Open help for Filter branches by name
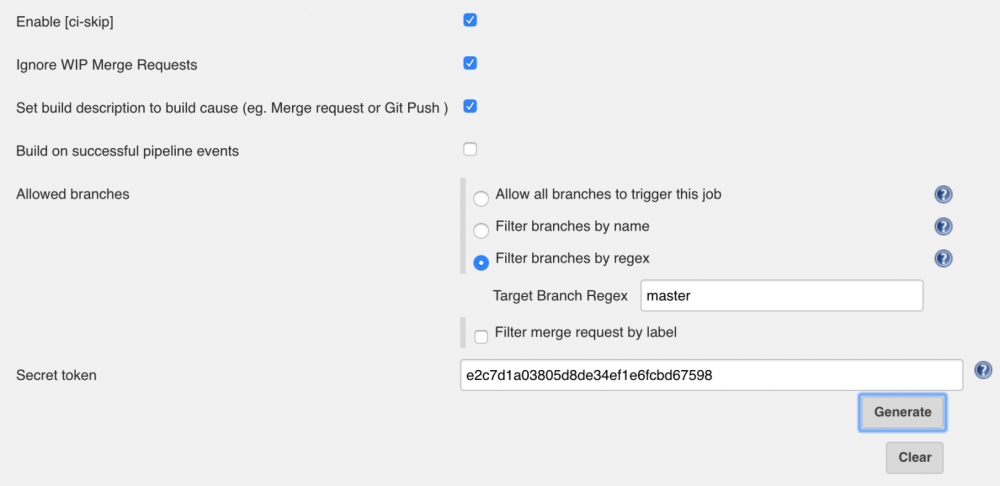The width and height of the screenshot is (1000, 486). point(942,227)
